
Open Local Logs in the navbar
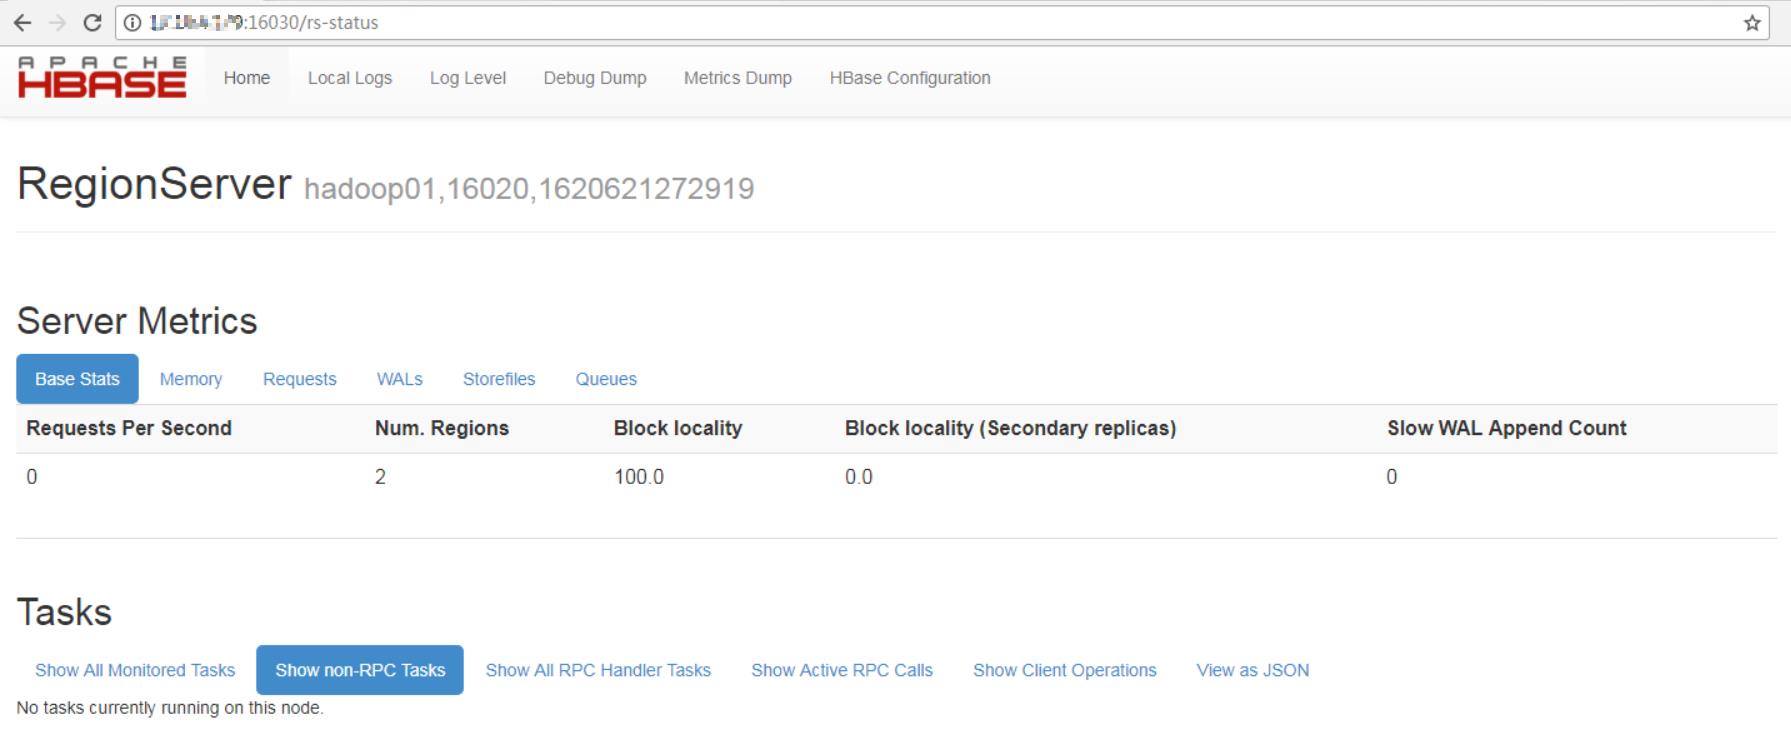tap(350, 78)
